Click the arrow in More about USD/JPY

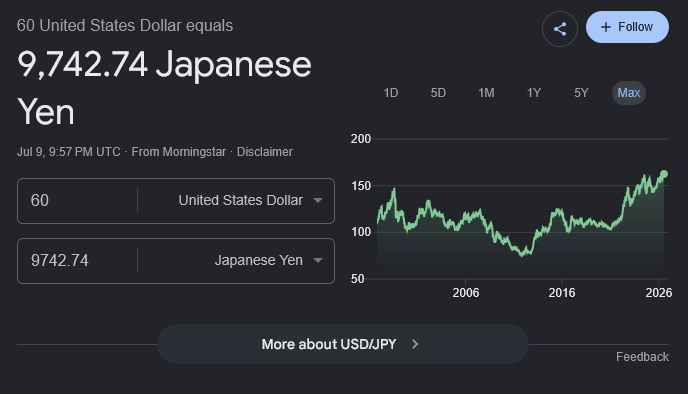pyautogui.click(x=415, y=344)
